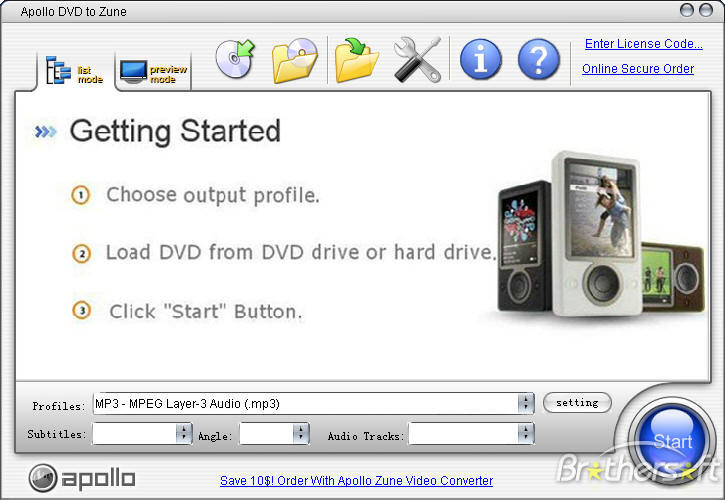Click the left round title bar button
Image resolution: width=725 pixels, height=500 pixels.
point(687,10)
